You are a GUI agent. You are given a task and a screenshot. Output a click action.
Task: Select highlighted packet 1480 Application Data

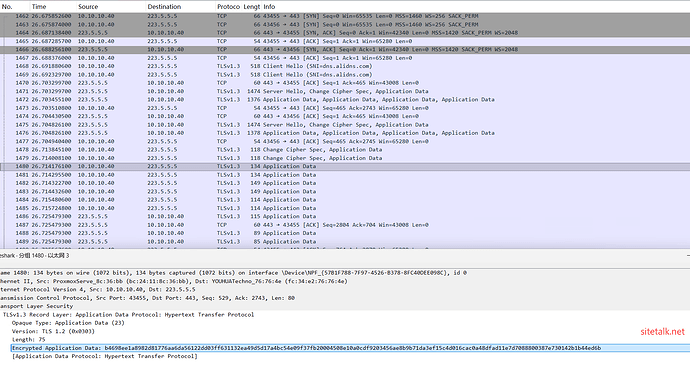coord(345,167)
